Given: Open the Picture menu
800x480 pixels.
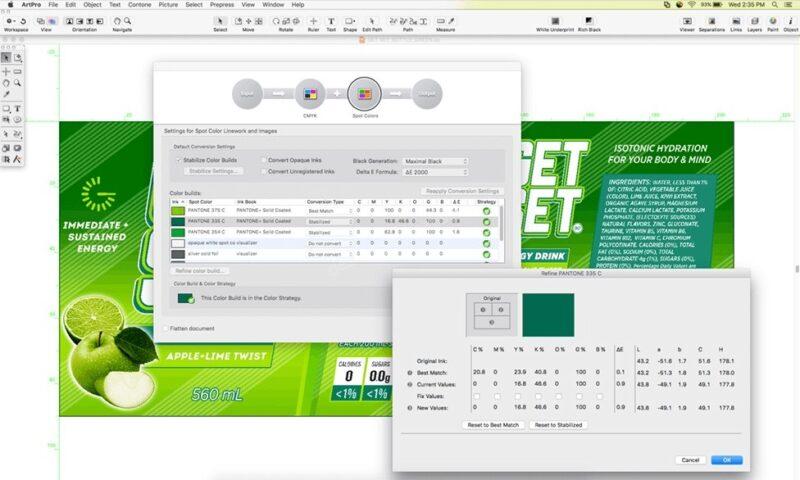Looking at the screenshot, I should point(168,5).
